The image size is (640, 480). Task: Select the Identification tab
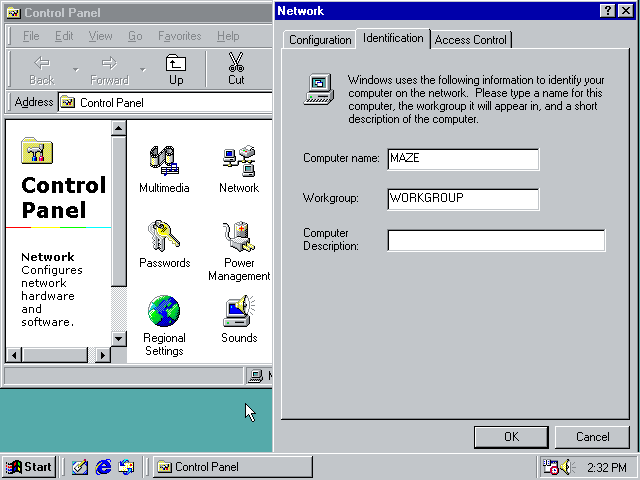pyautogui.click(x=393, y=38)
